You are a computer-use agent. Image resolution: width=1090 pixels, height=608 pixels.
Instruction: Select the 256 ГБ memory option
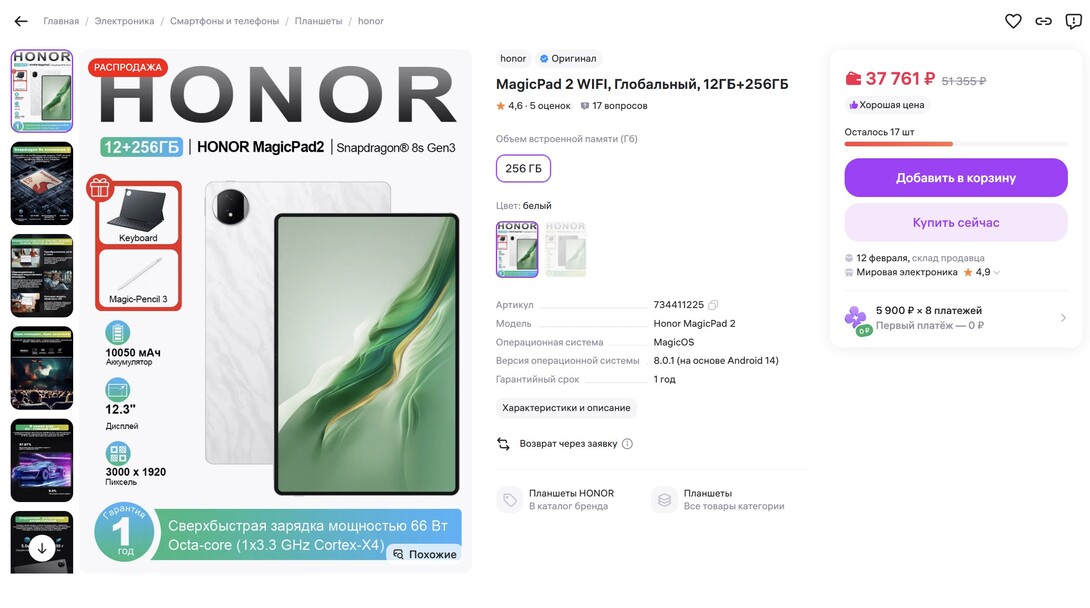coord(523,169)
